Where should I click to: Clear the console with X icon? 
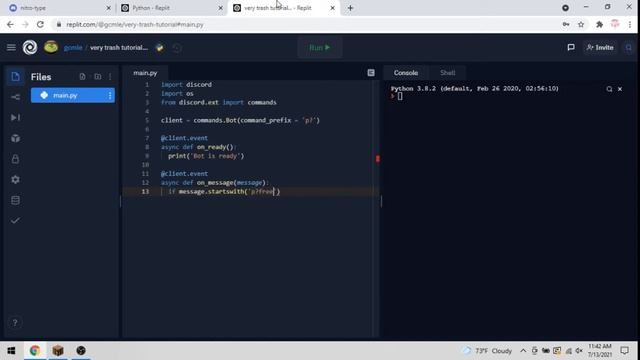(x=620, y=89)
